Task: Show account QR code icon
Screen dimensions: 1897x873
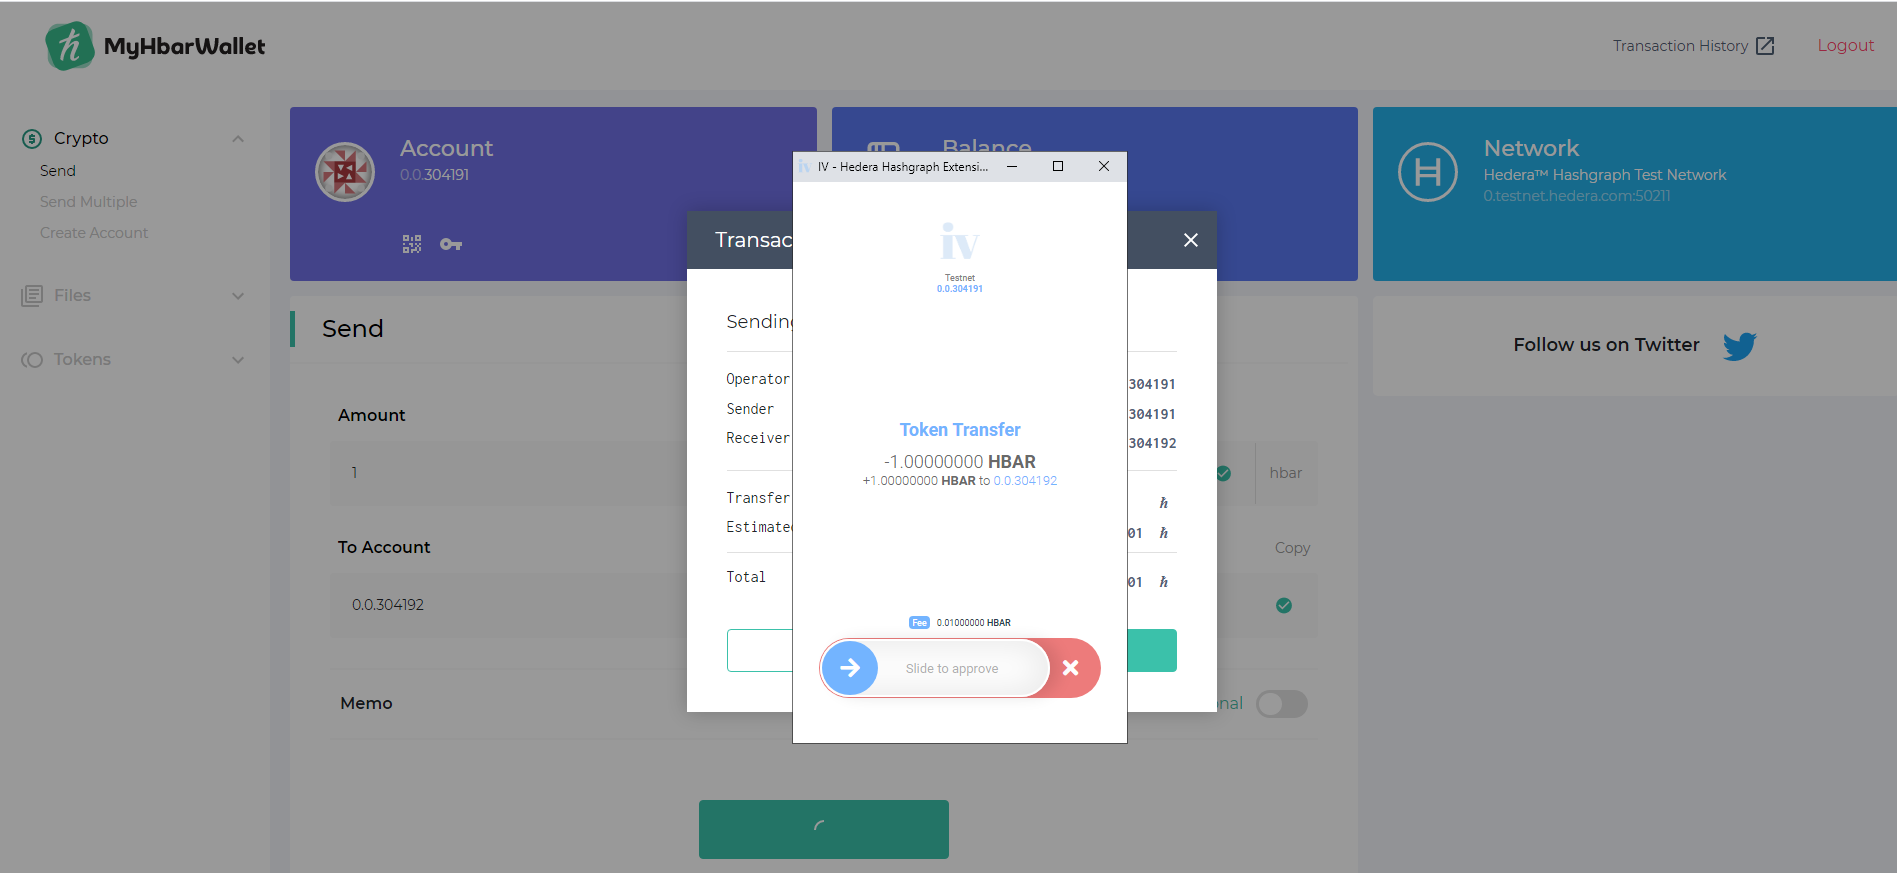Action: 412,244
